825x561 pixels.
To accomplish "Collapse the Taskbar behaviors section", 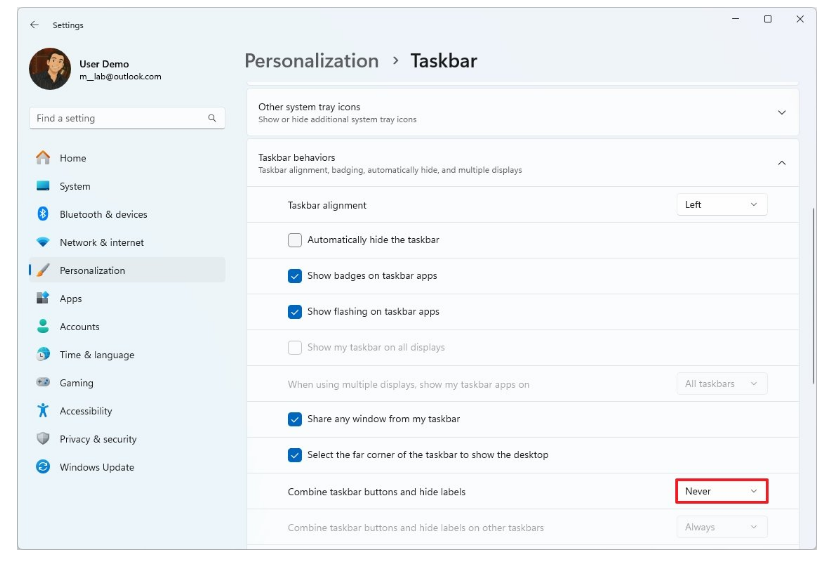I will [782, 163].
